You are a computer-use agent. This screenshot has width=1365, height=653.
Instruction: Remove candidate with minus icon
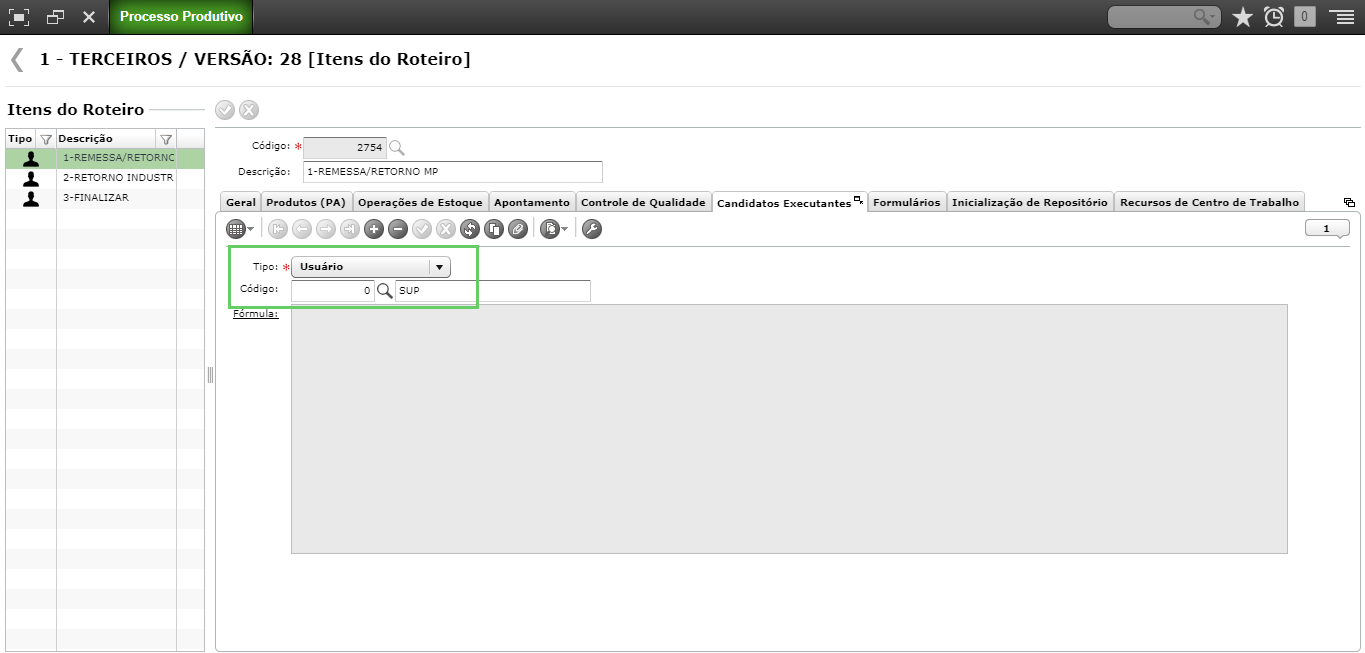398,229
